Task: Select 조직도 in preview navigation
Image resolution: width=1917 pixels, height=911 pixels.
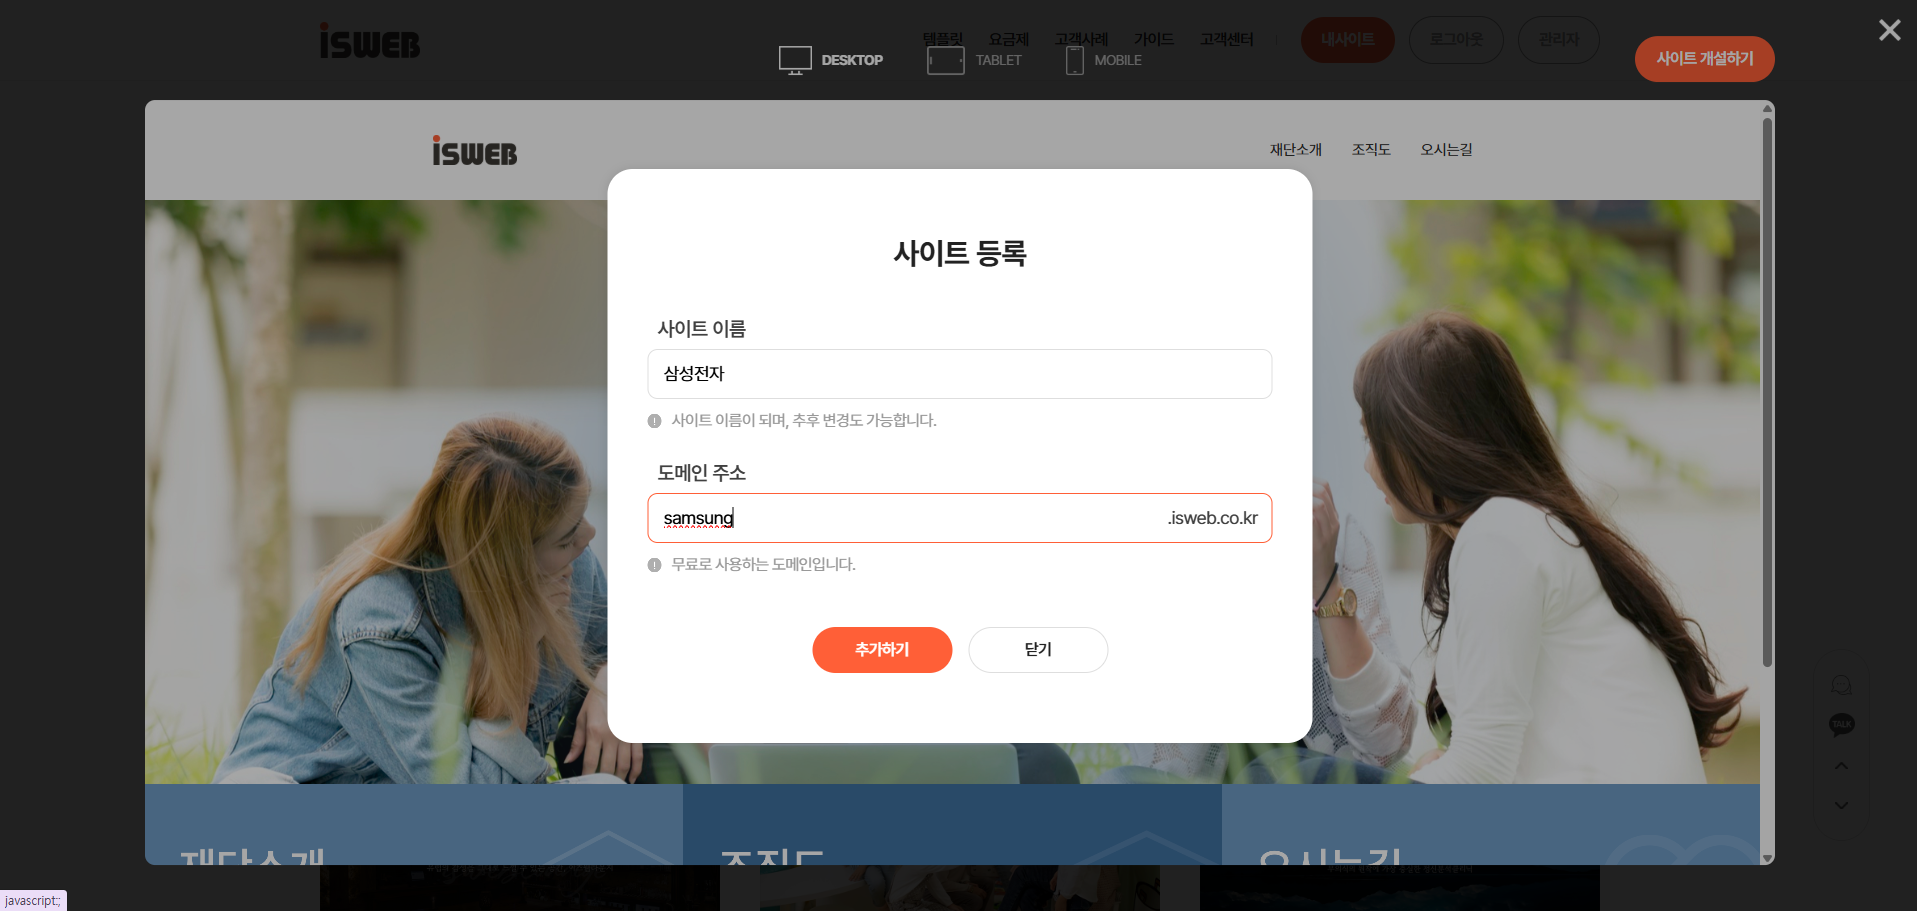Action: [1371, 149]
